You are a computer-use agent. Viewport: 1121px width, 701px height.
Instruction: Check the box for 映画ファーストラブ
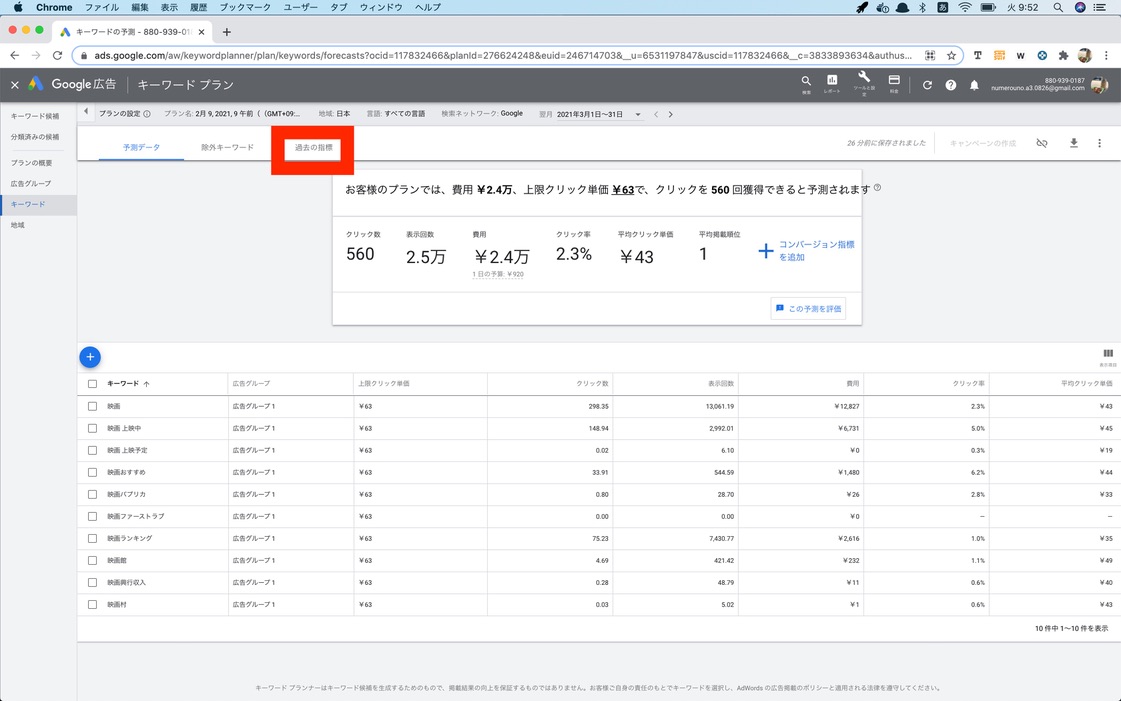click(x=92, y=516)
